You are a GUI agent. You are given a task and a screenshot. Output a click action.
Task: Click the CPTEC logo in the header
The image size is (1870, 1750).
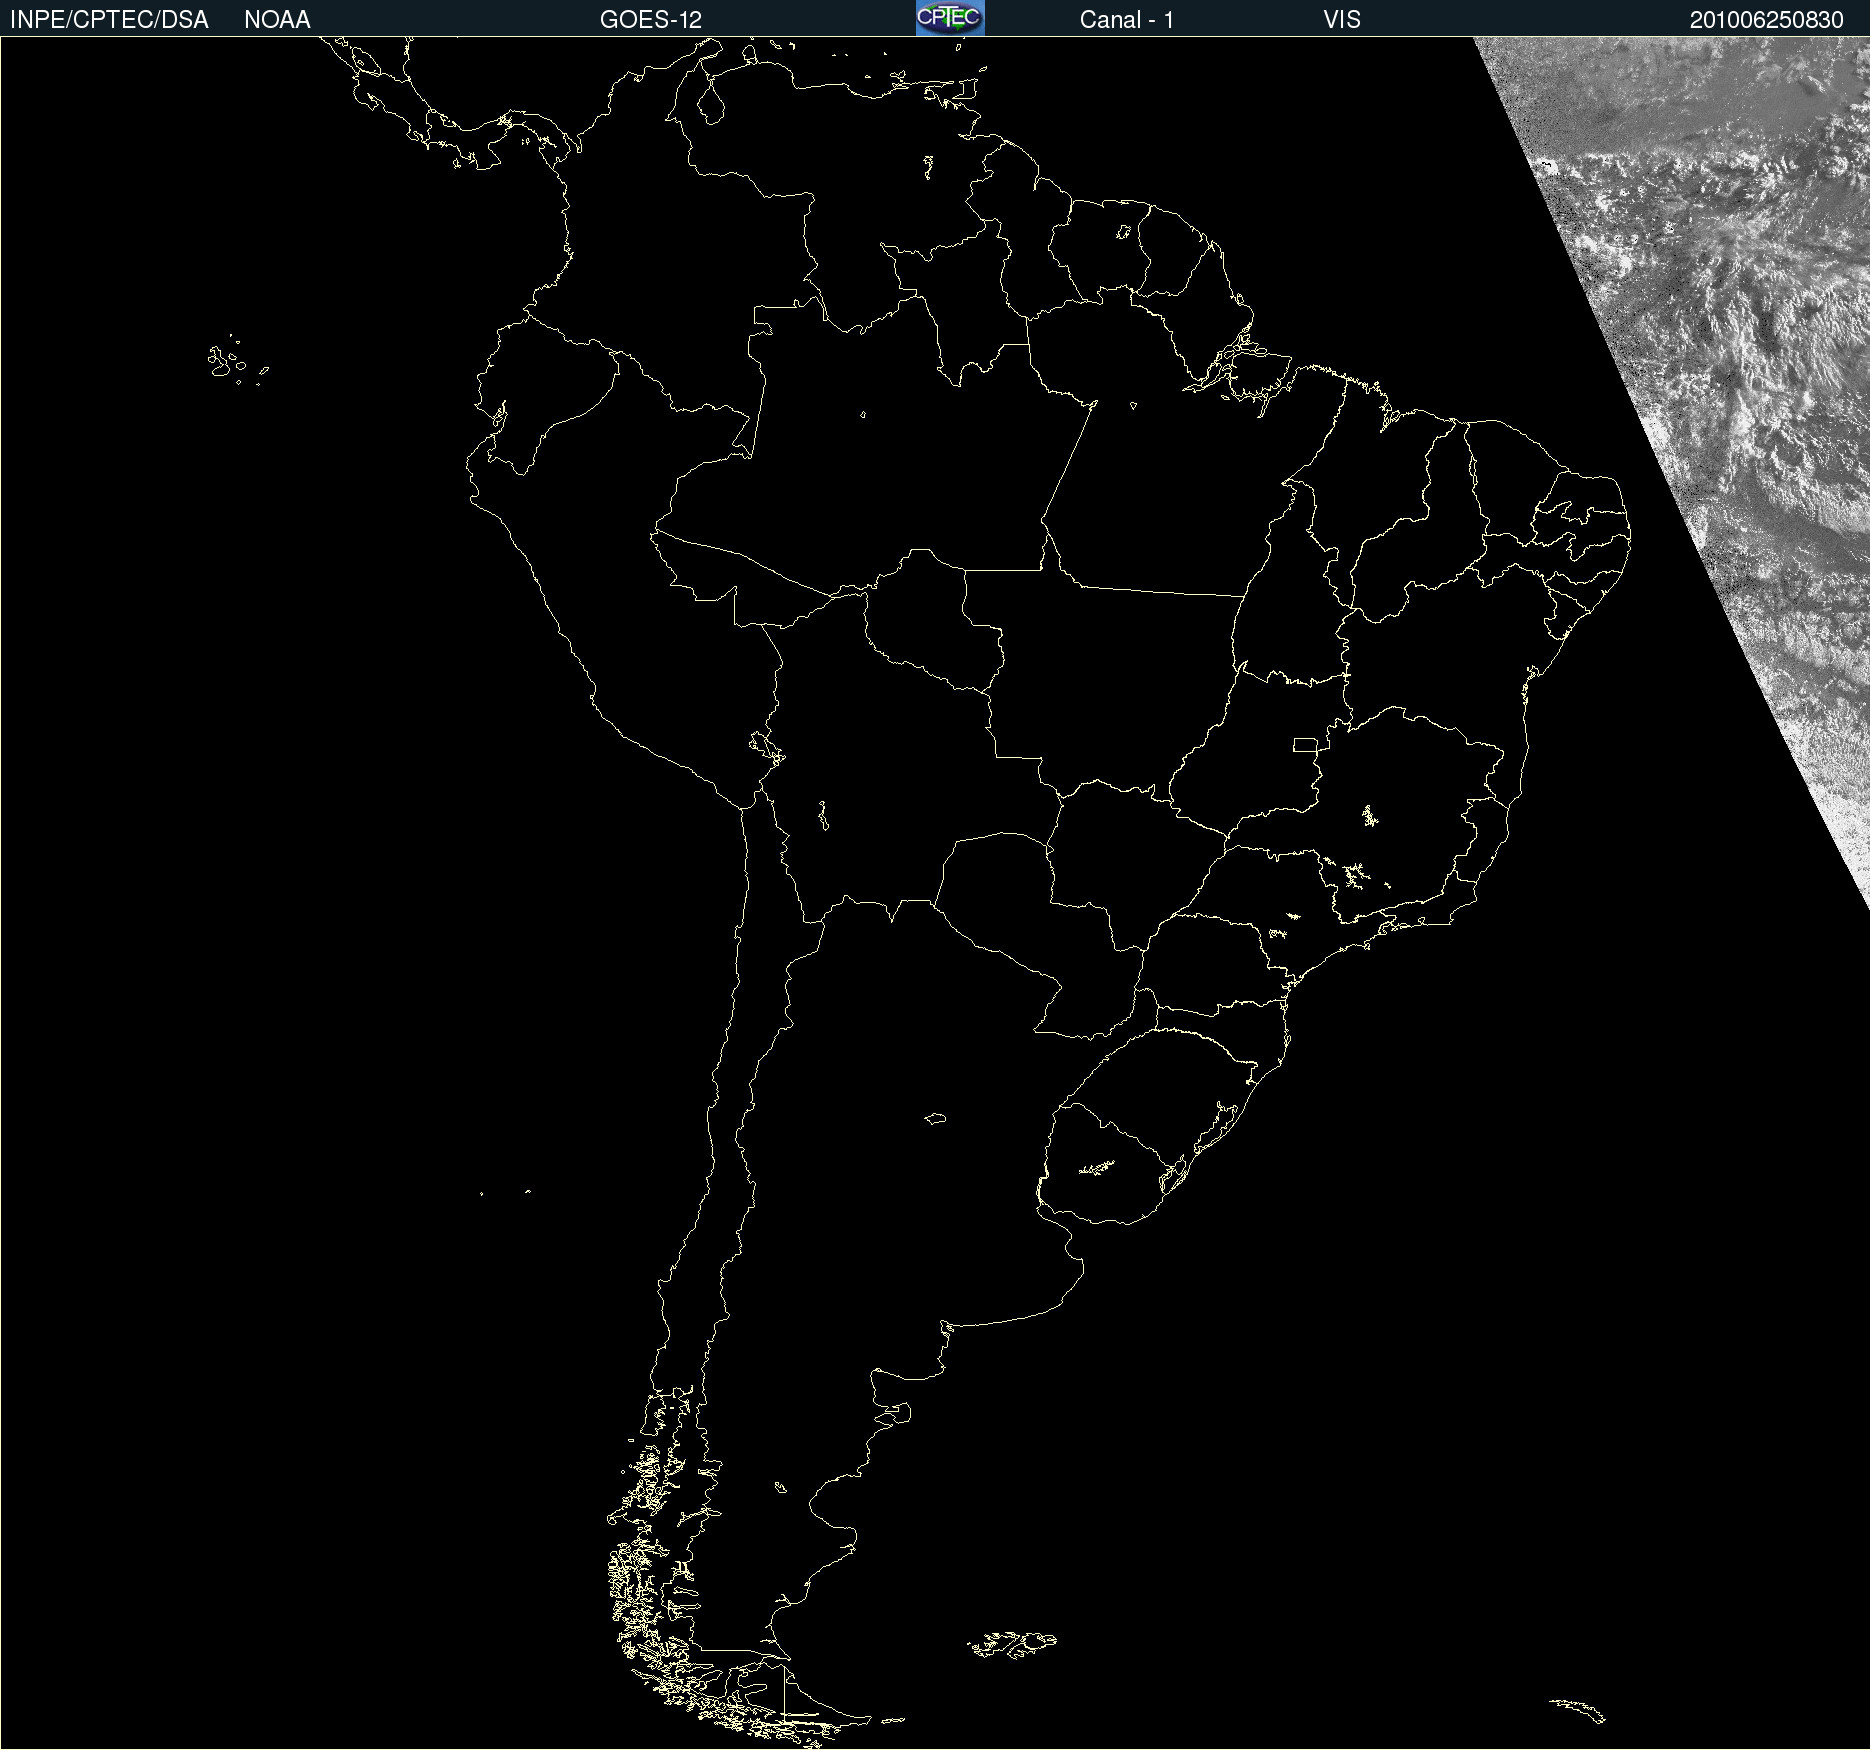point(950,18)
